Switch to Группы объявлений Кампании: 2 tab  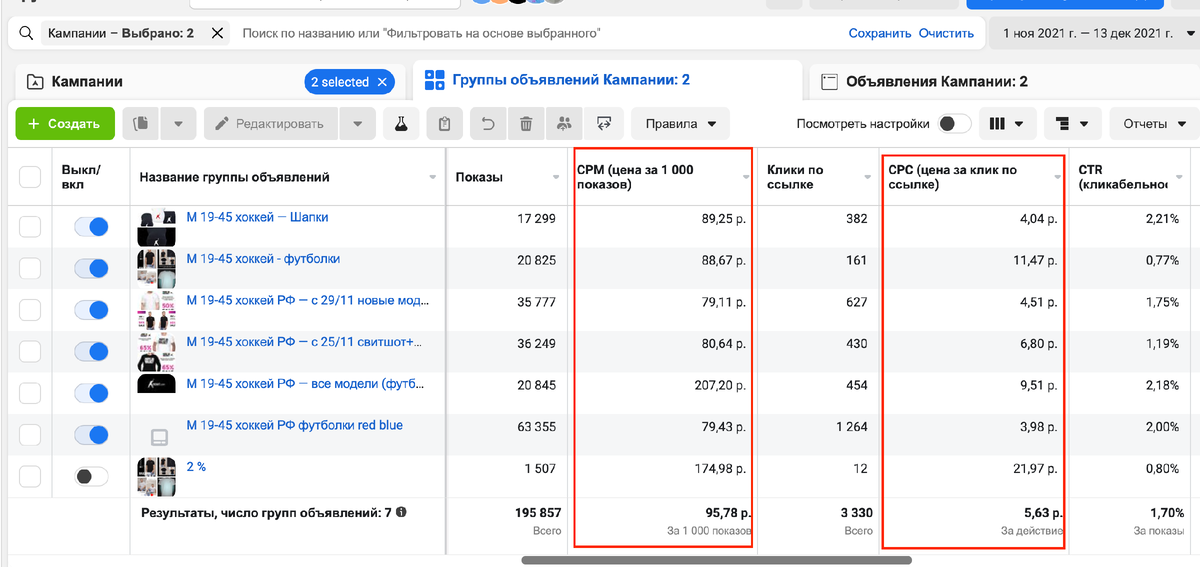[607, 80]
